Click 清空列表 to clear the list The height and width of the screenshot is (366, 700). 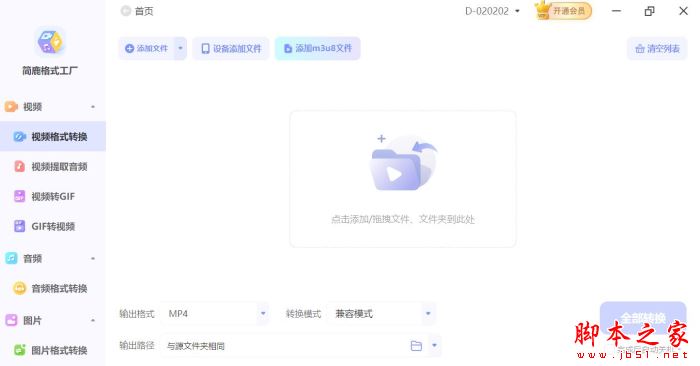click(x=658, y=48)
